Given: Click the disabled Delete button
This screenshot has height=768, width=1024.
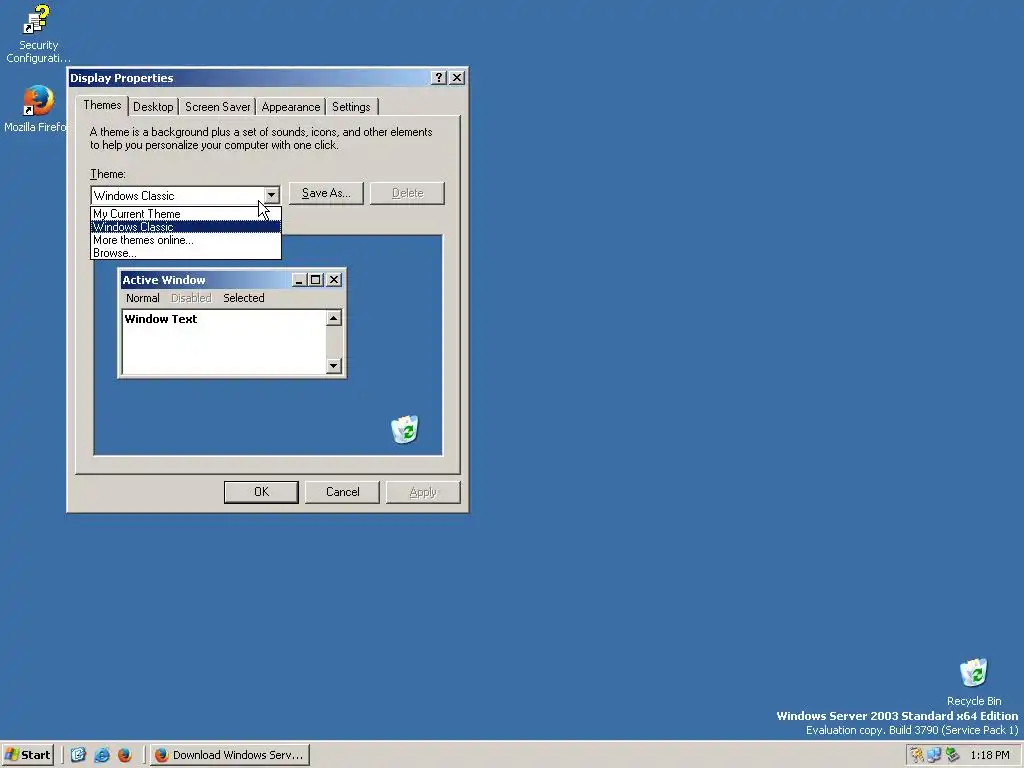Looking at the screenshot, I should (x=408, y=193).
